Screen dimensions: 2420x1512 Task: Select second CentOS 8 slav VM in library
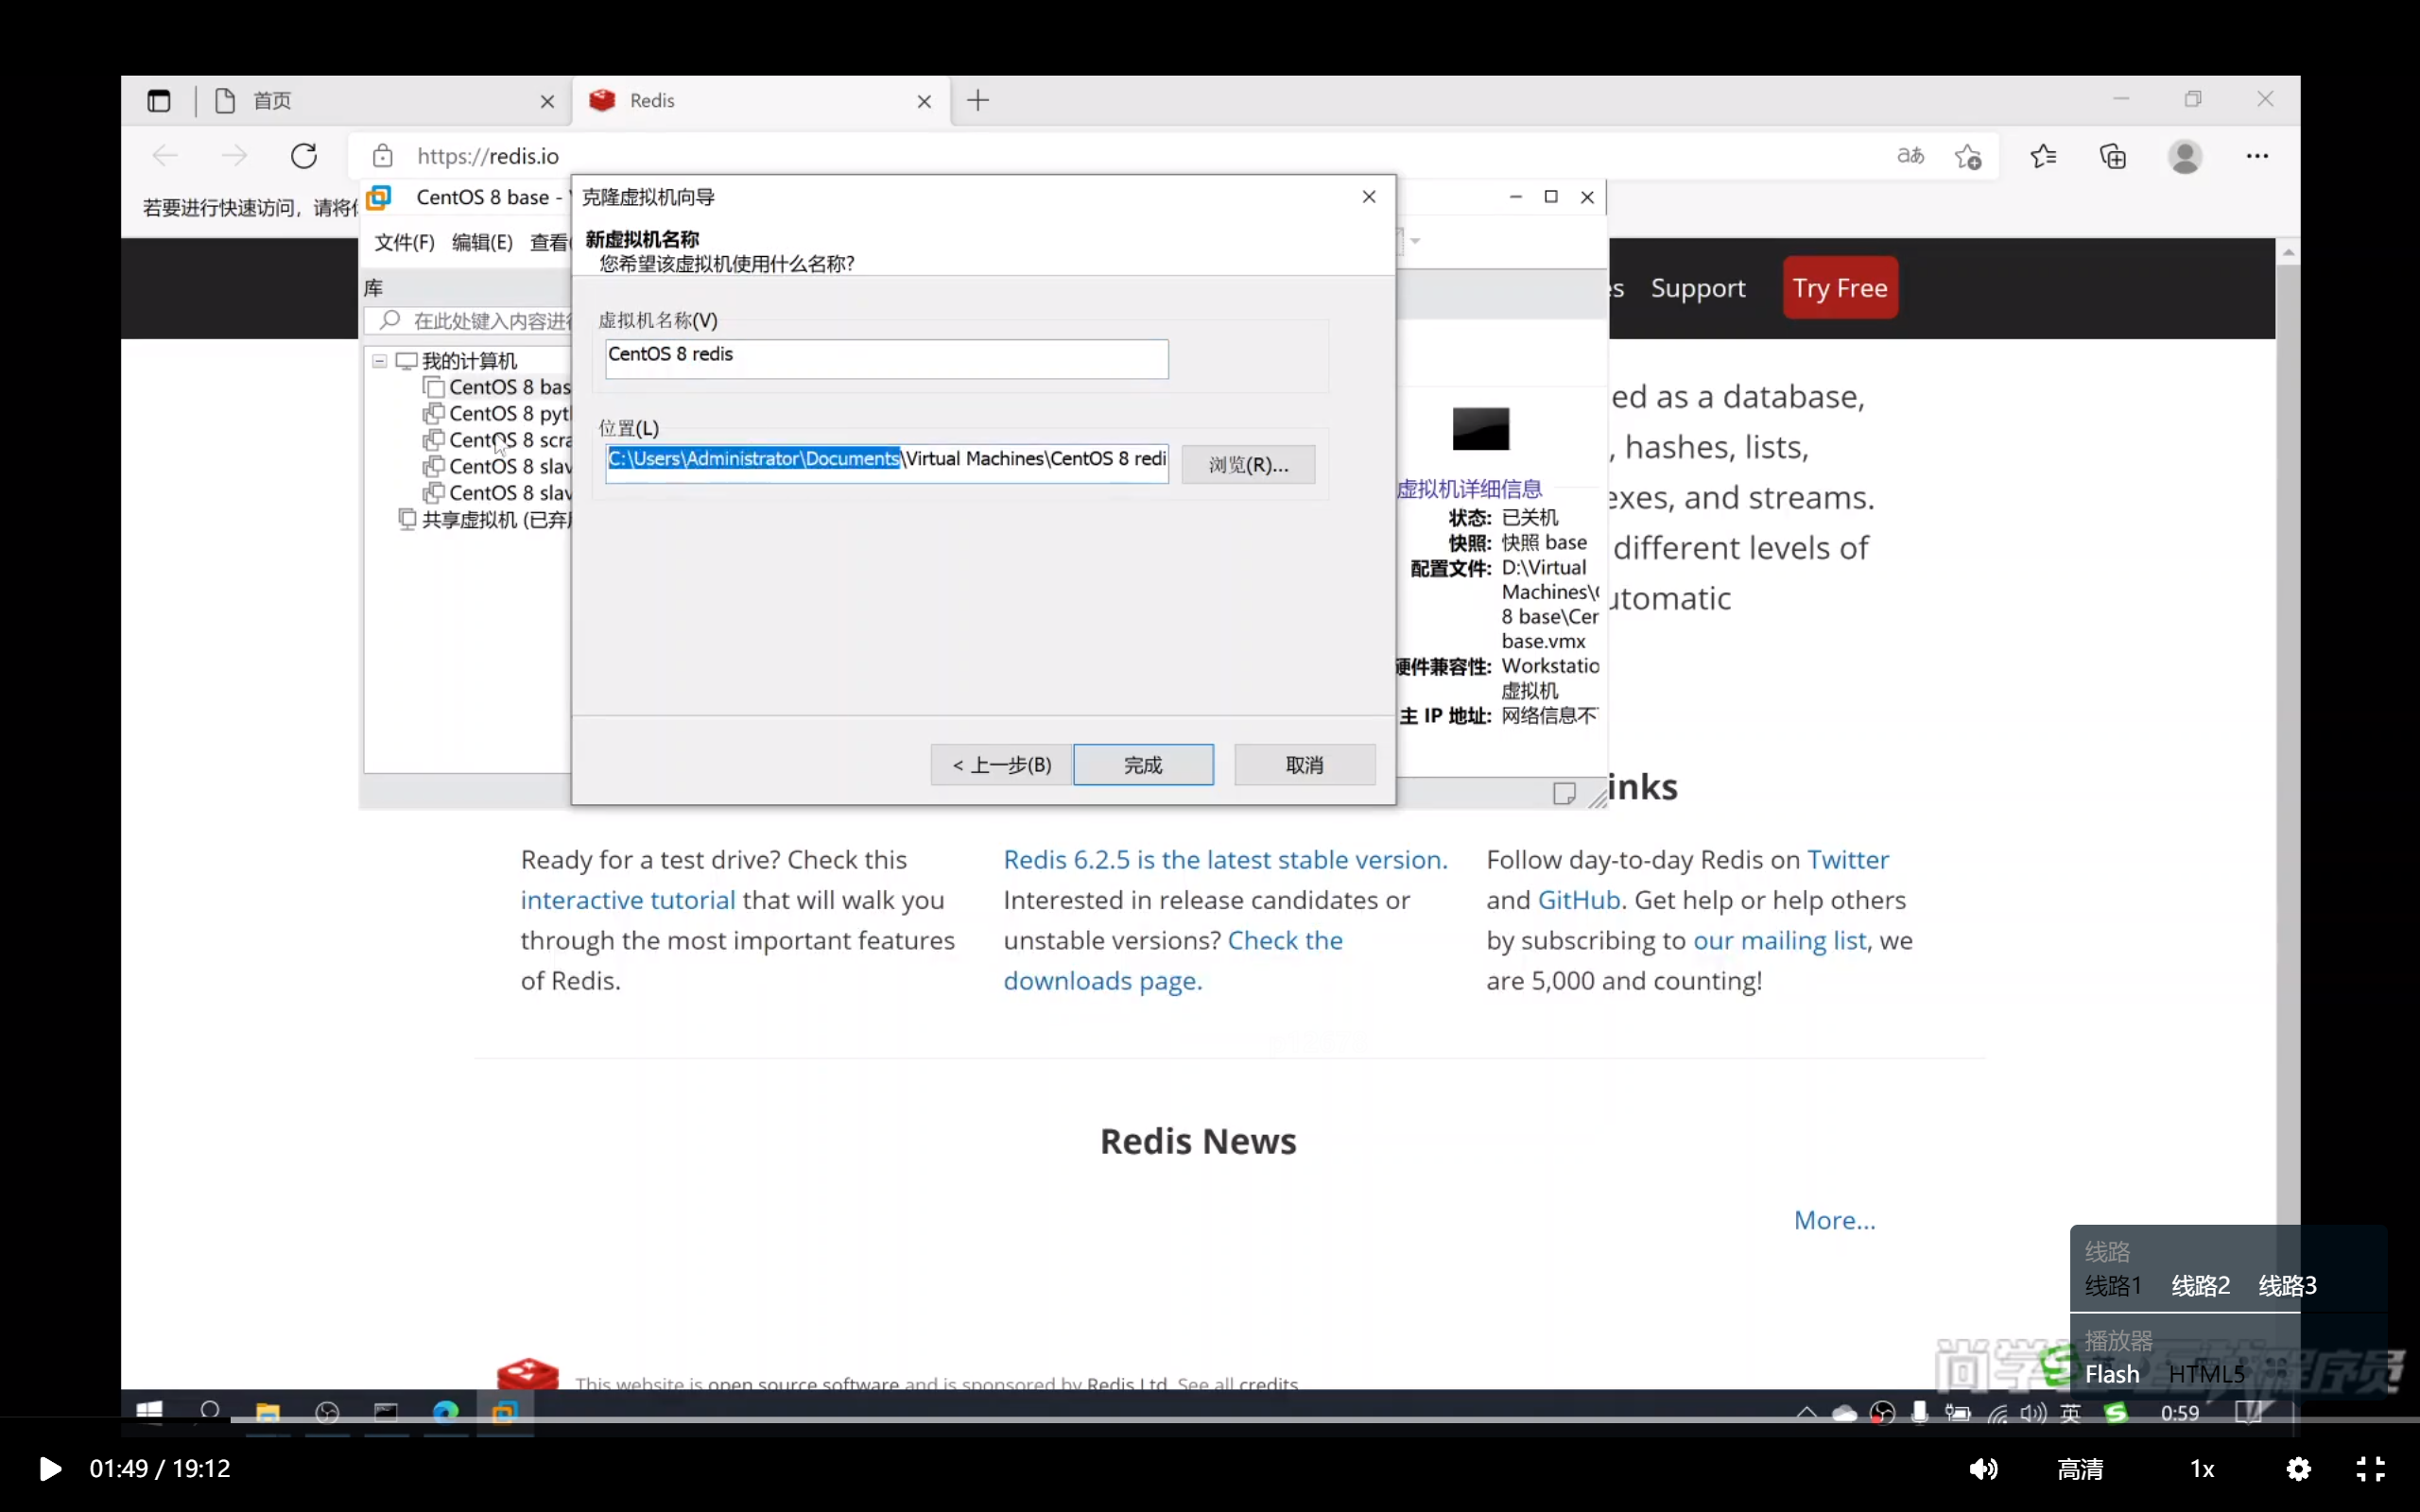[498, 493]
